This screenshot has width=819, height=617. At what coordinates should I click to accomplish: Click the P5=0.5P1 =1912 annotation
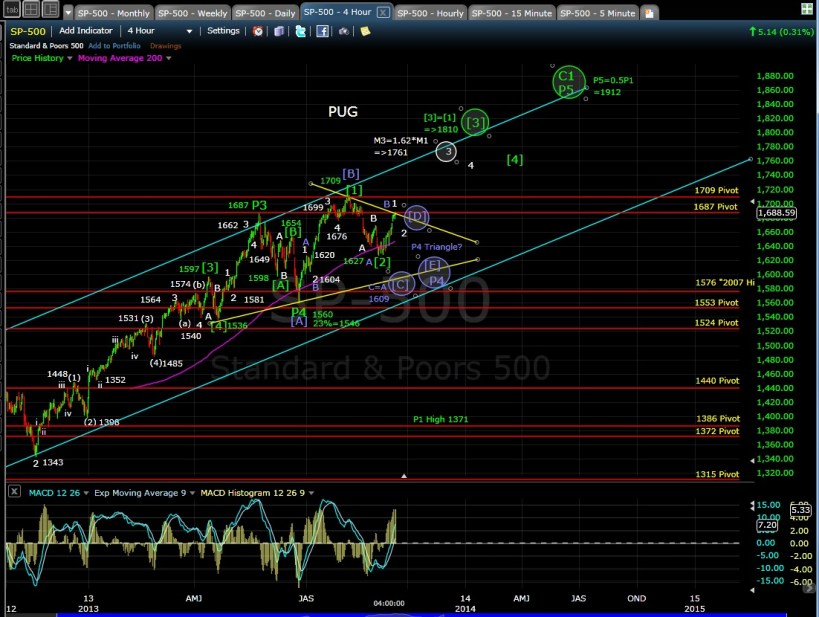613,86
